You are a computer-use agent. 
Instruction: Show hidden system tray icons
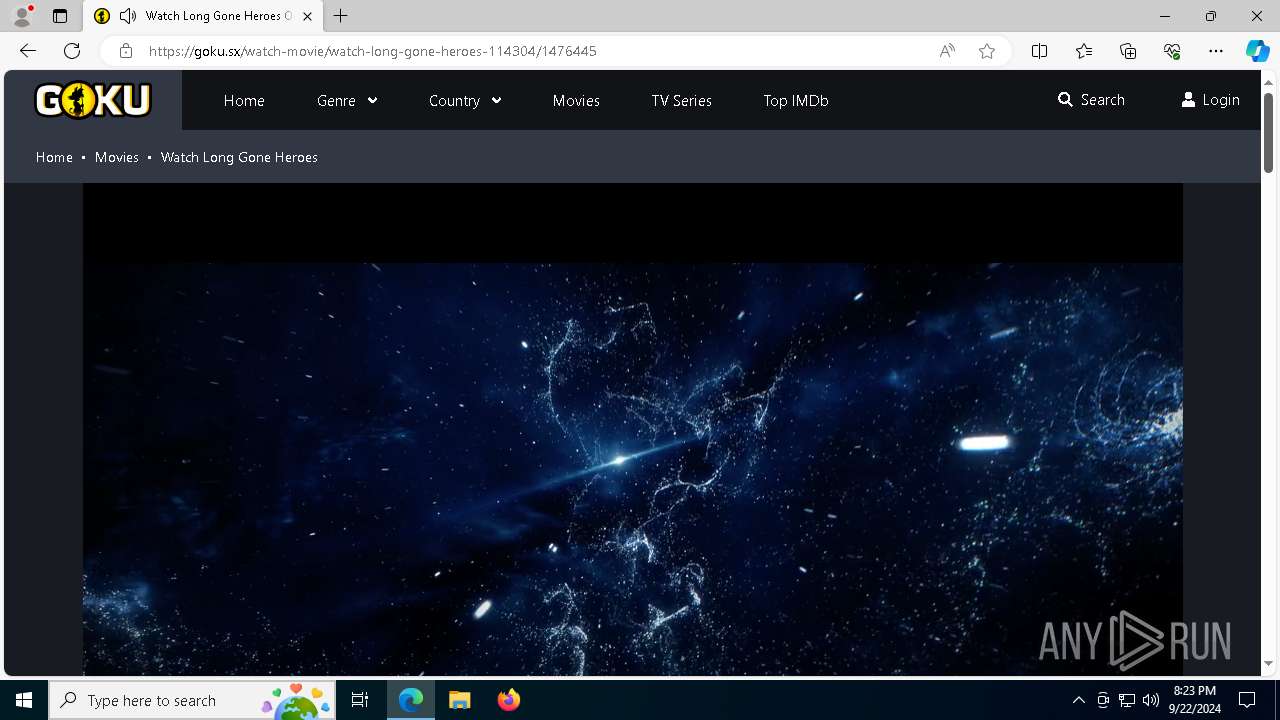coord(1078,700)
